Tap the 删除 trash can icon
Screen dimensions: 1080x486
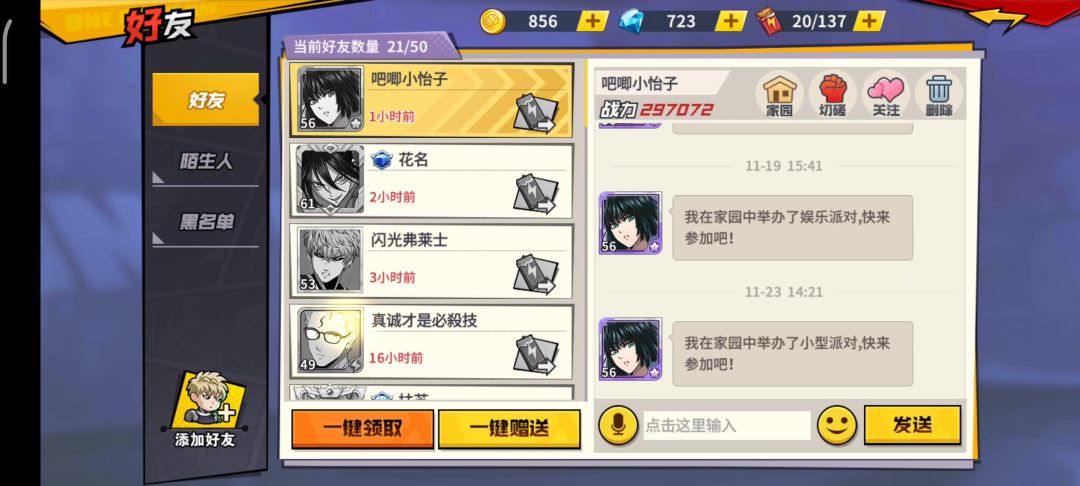(x=939, y=94)
